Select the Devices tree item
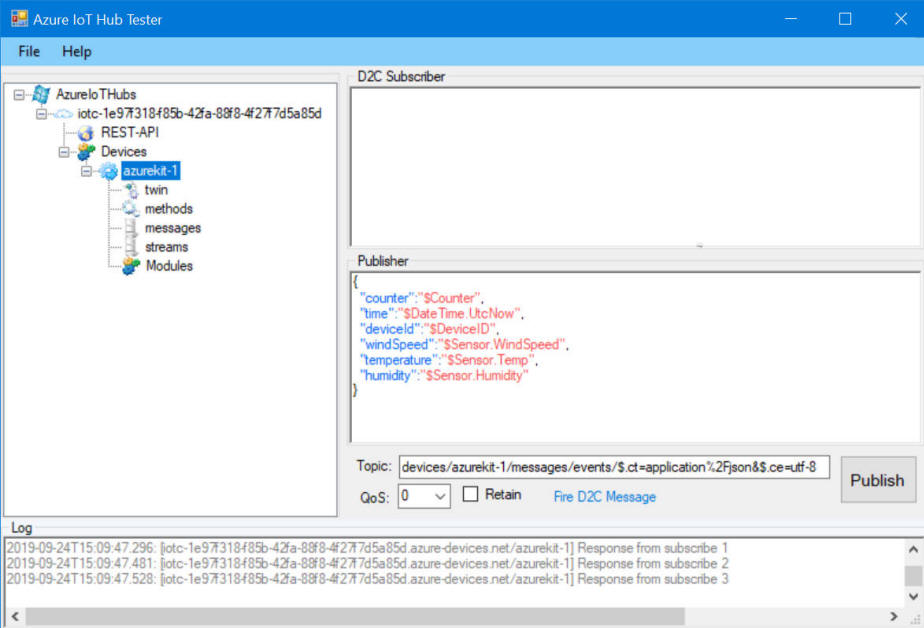 tap(124, 151)
